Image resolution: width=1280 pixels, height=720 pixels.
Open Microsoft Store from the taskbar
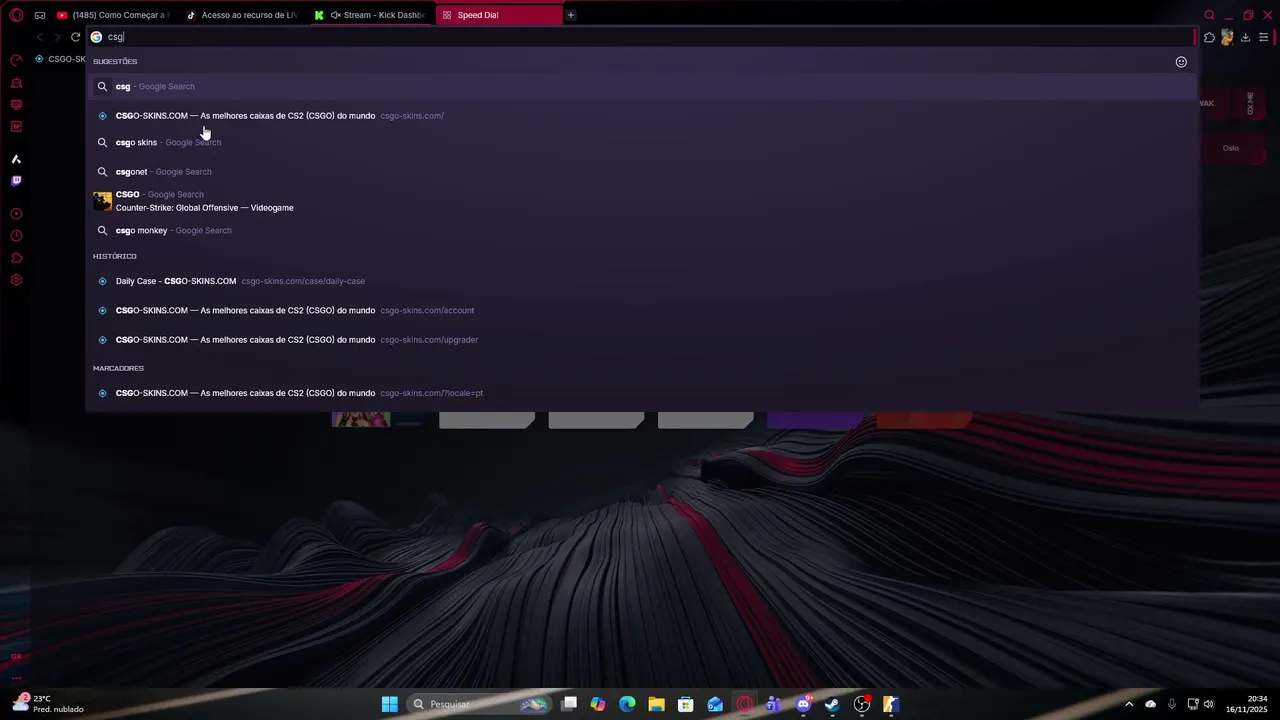point(686,704)
